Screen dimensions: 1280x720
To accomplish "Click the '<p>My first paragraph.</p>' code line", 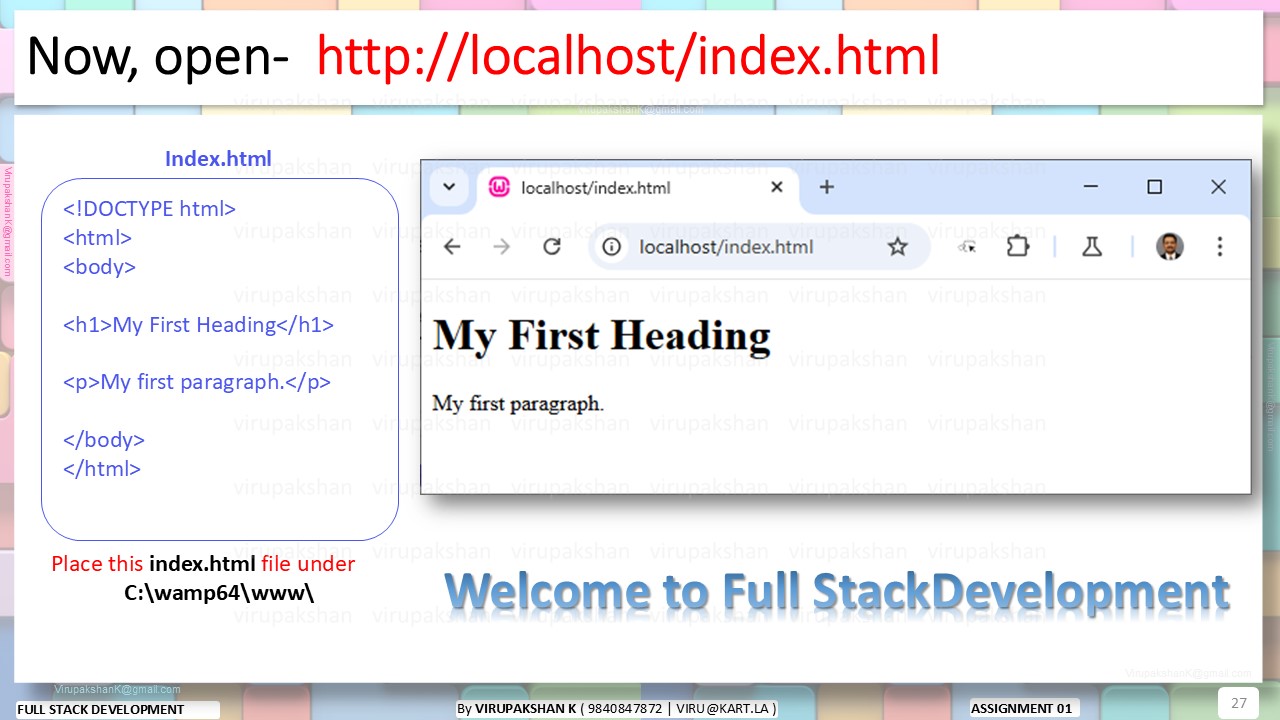I will [197, 382].
